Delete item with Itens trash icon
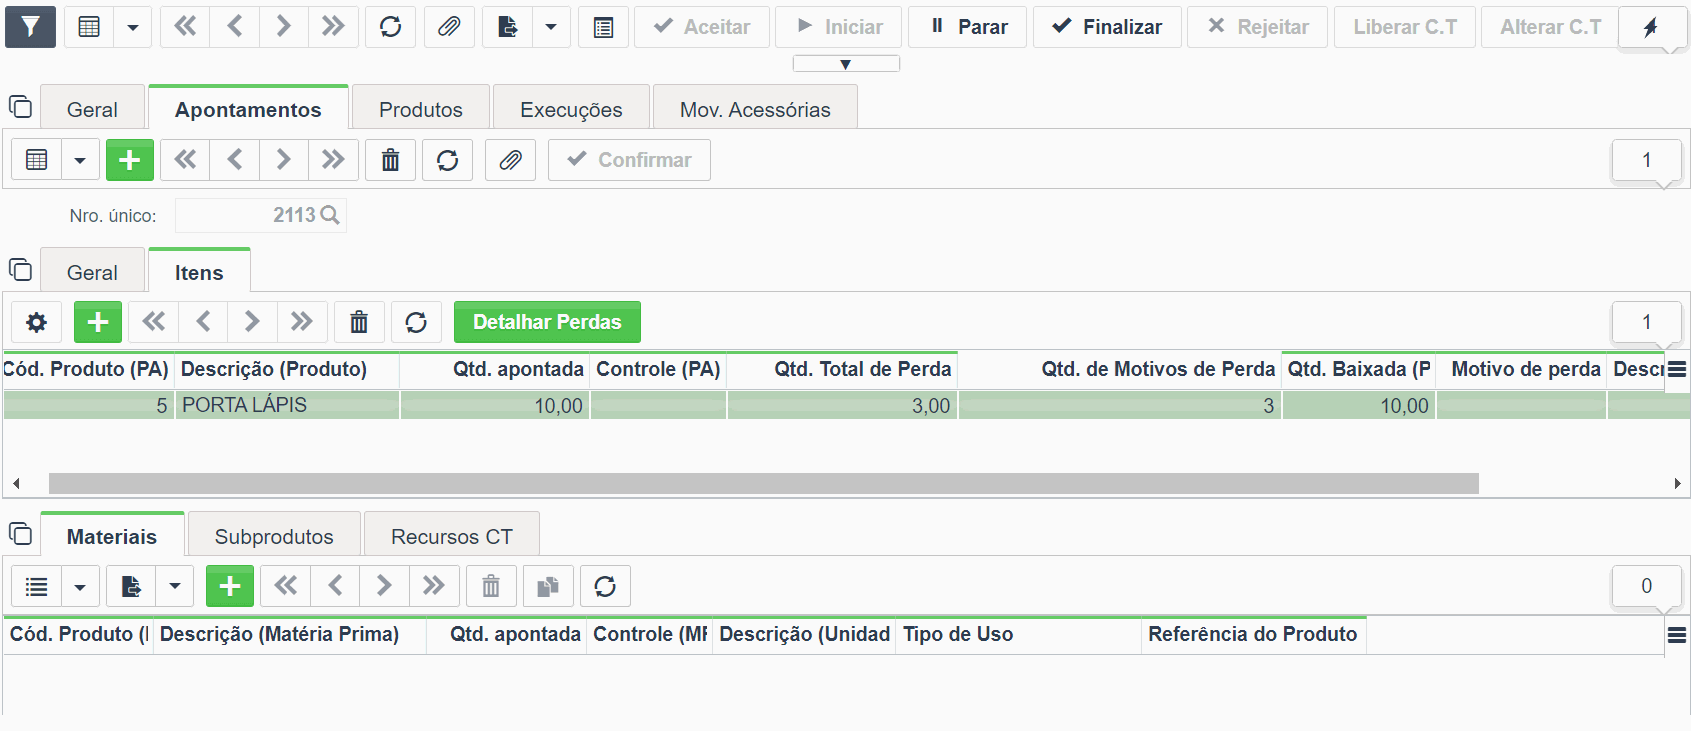Viewport: 1691px width, 731px height. [359, 322]
